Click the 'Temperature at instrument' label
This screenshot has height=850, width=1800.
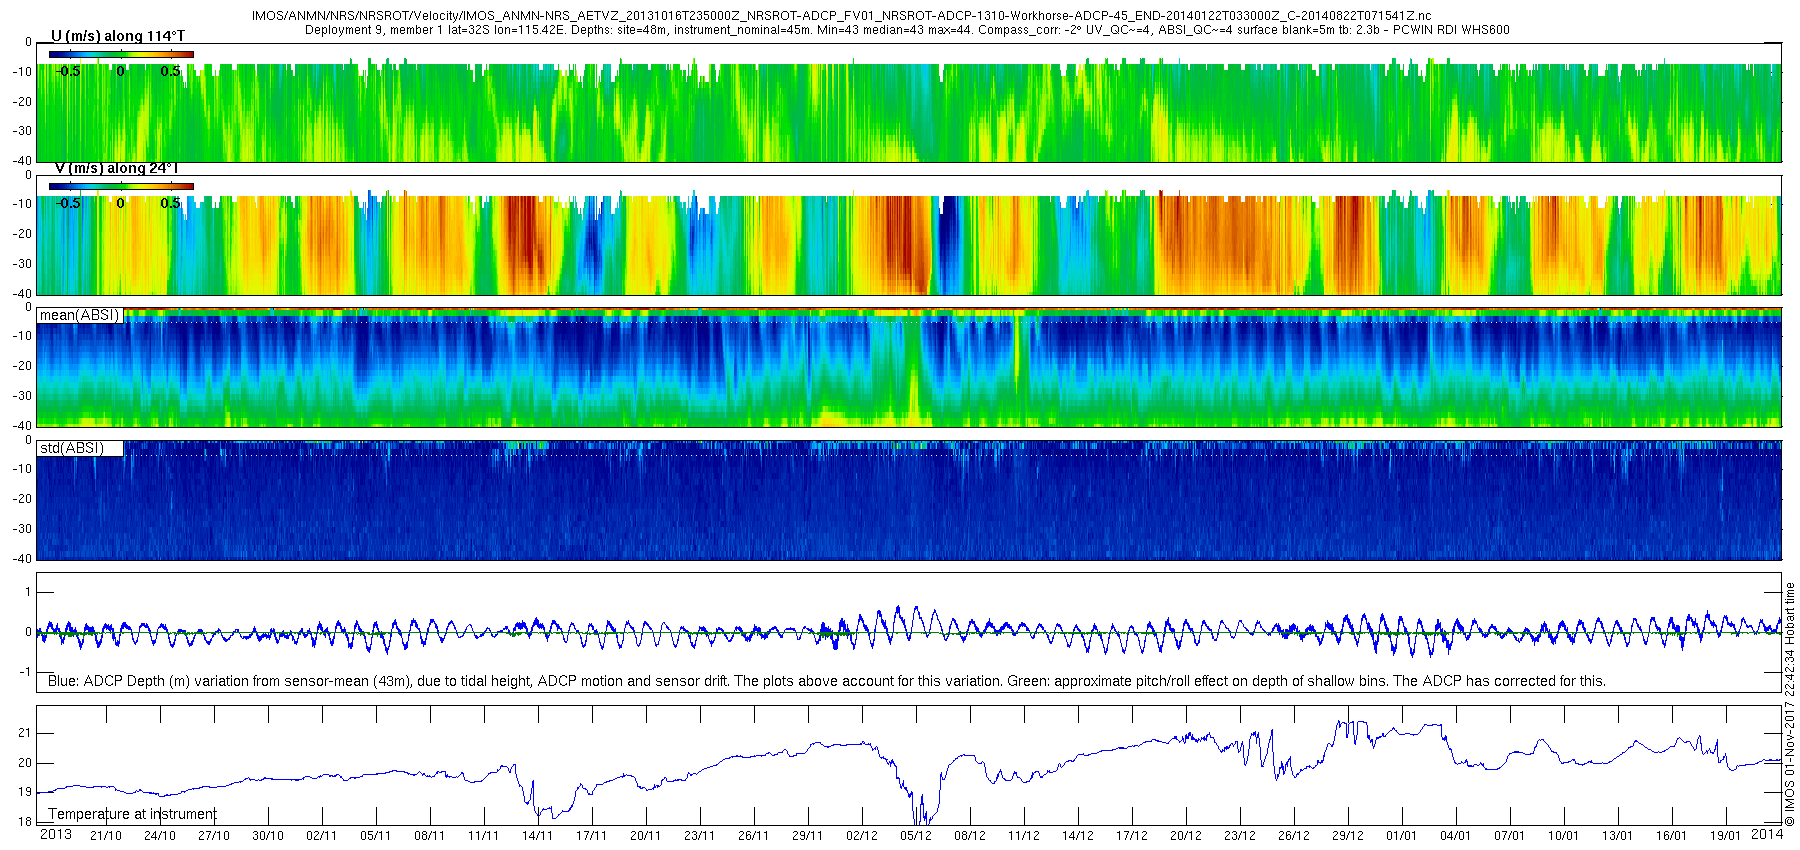tap(132, 814)
